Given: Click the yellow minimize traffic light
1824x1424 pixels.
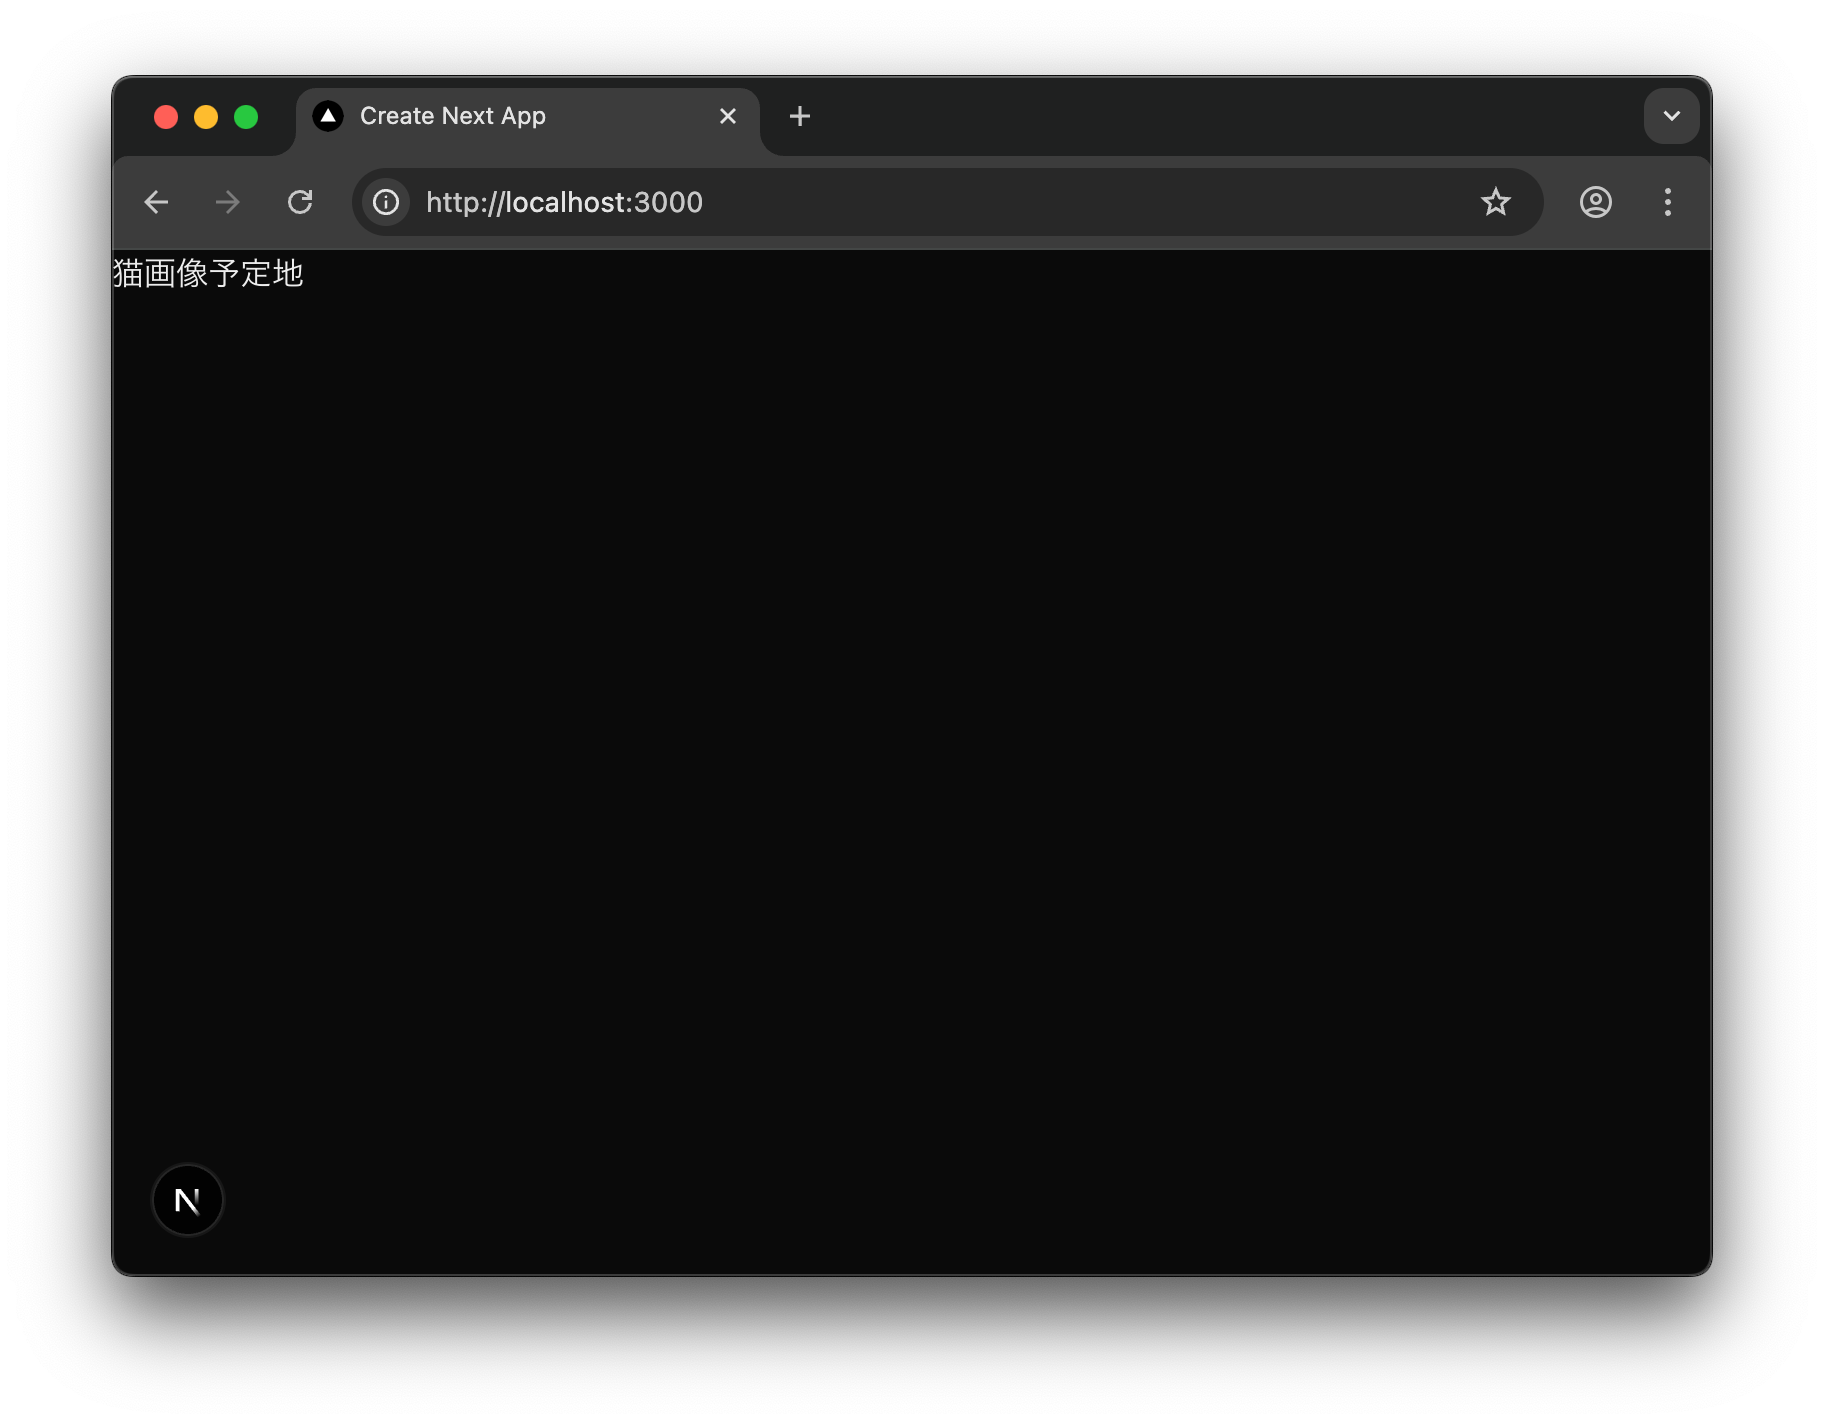Looking at the screenshot, I should [206, 116].
